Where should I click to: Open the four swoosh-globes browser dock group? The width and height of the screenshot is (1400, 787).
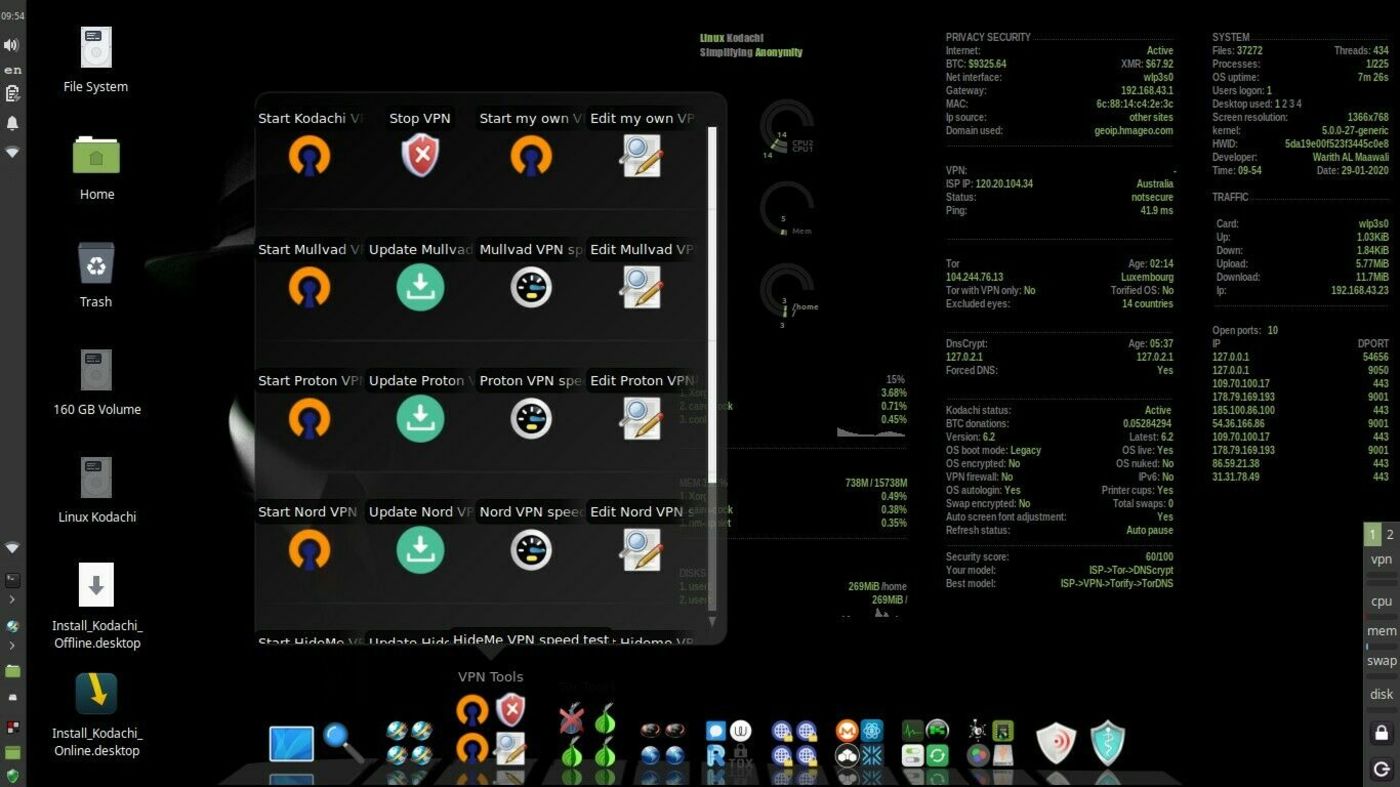pyautogui.click(x=409, y=742)
